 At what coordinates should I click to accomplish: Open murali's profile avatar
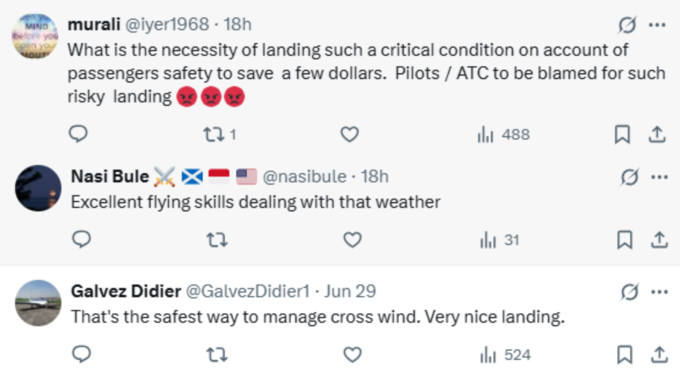tap(35, 36)
